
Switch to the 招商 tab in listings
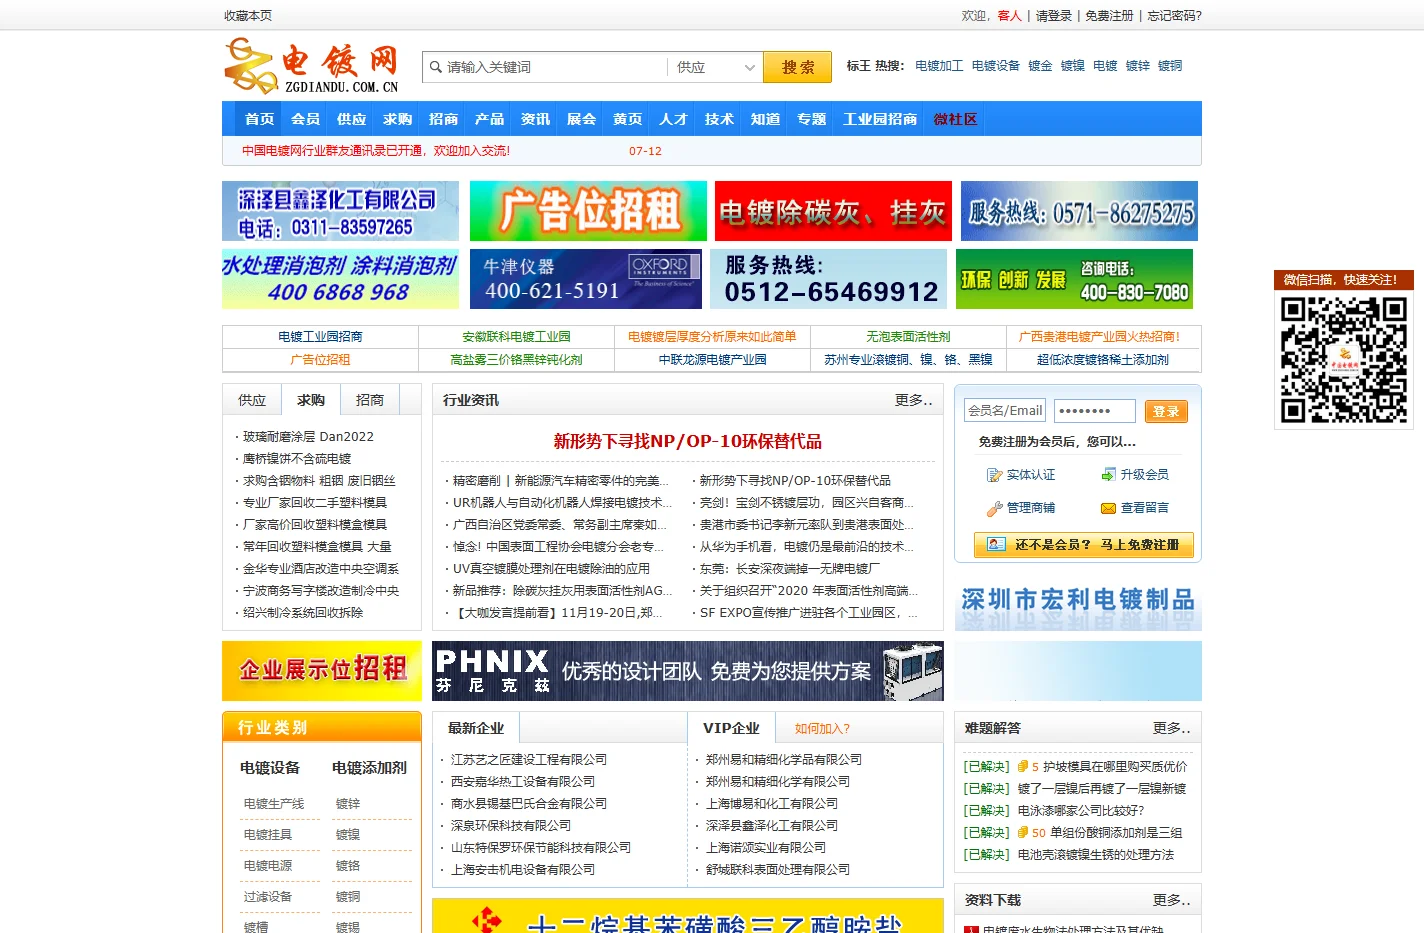(x=370, y=400)
